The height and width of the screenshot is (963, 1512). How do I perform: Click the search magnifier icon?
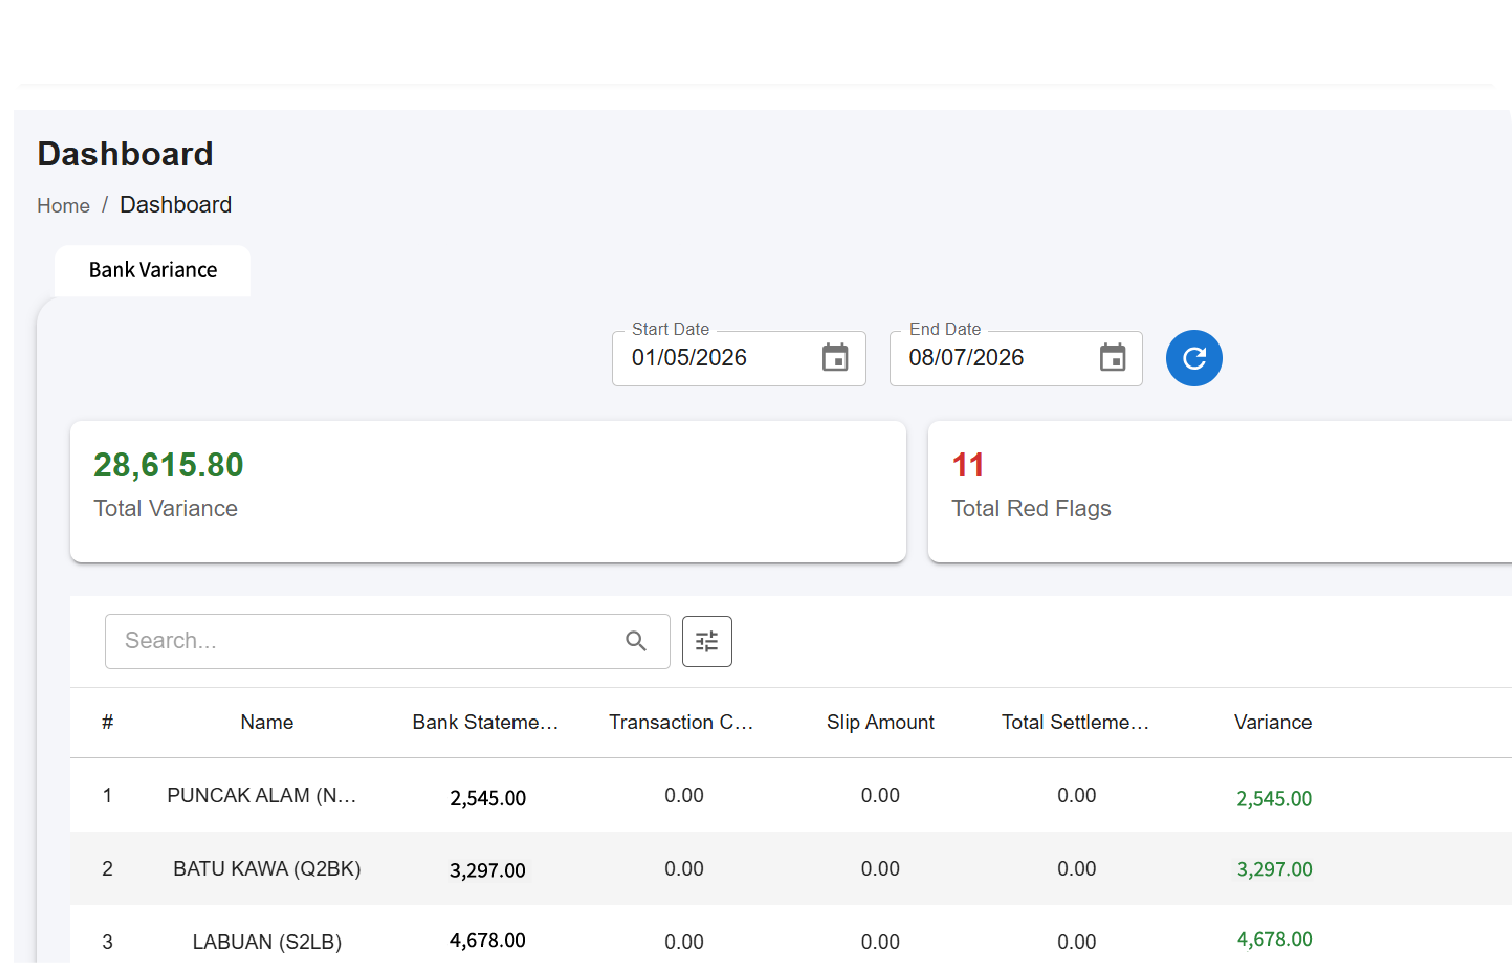click(x=636, y=641)
